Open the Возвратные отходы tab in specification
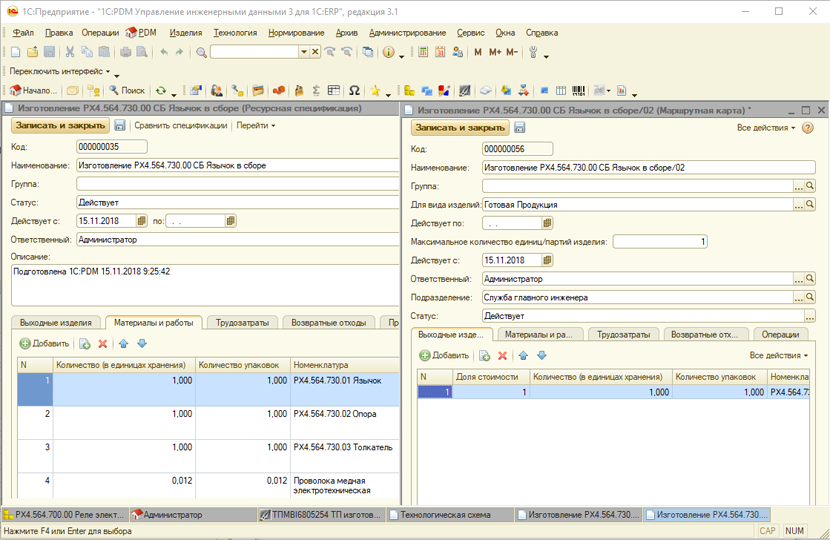830x540 pixels. tap(328, 322)
